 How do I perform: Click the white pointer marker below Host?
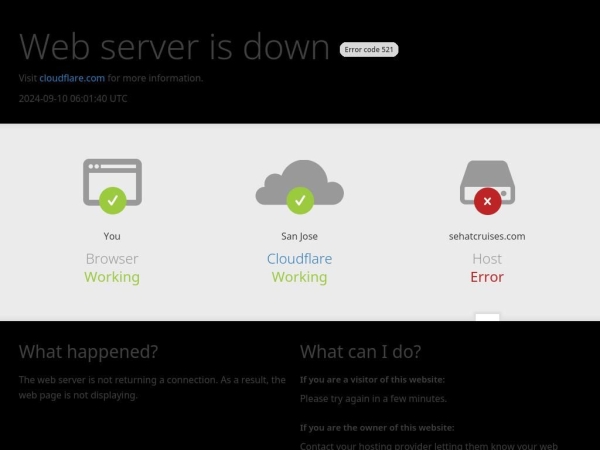tap(488, 317)
